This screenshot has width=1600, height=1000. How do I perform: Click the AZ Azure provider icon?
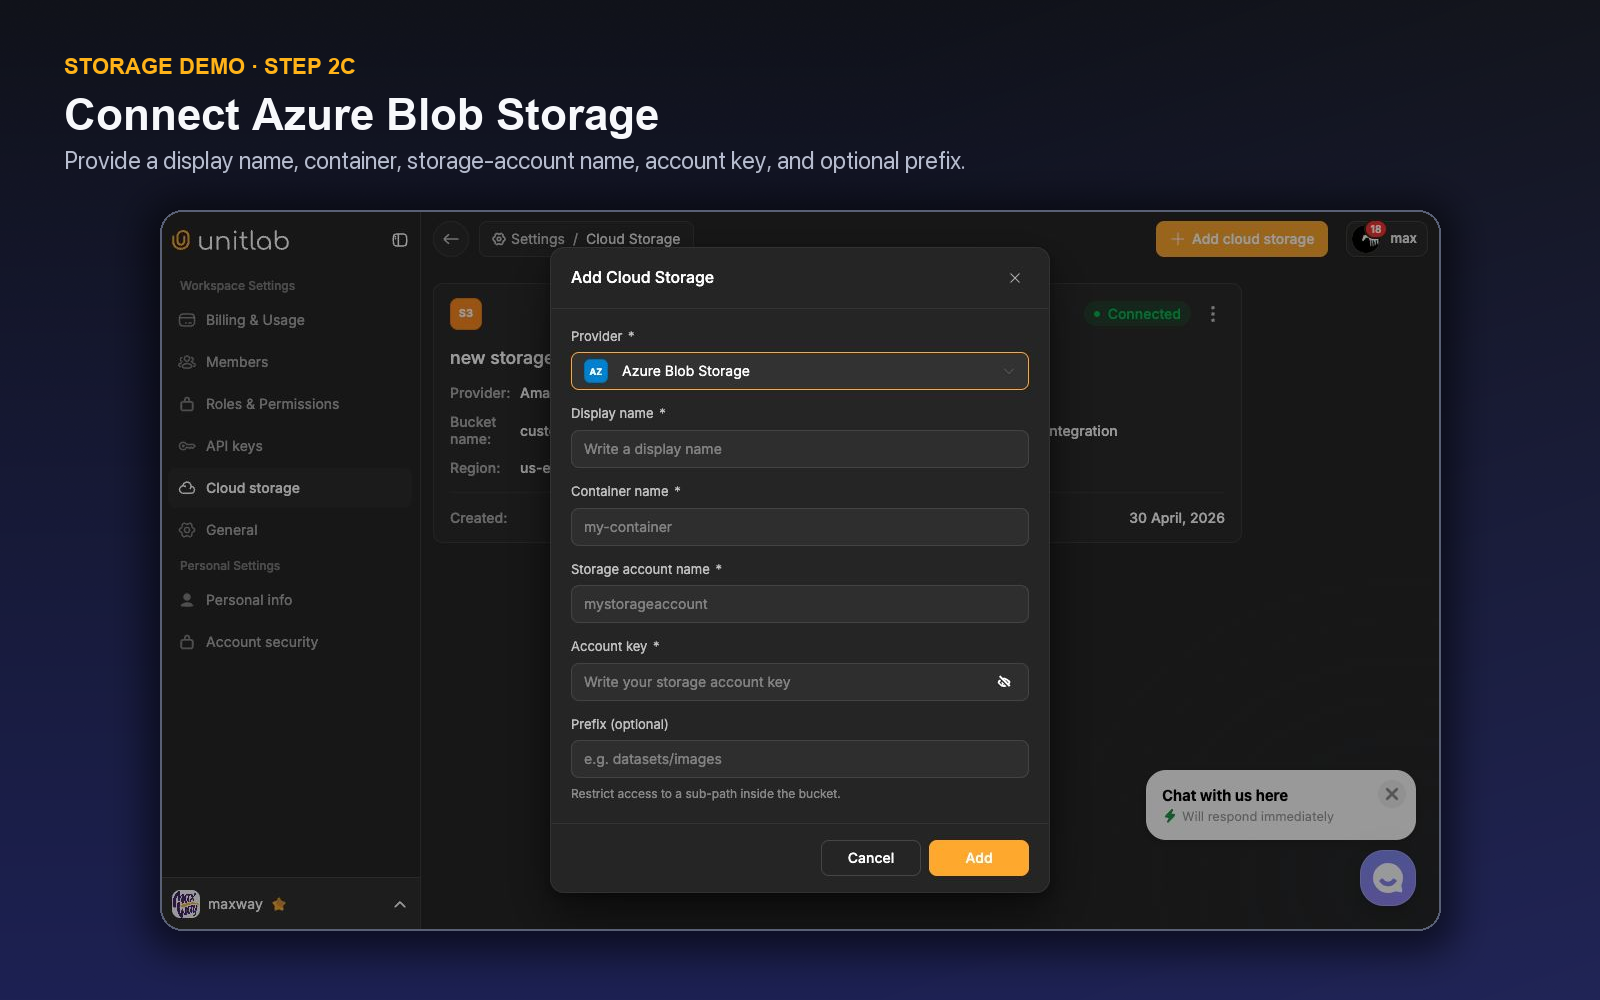pyautogui.click(x=596, y=371)
